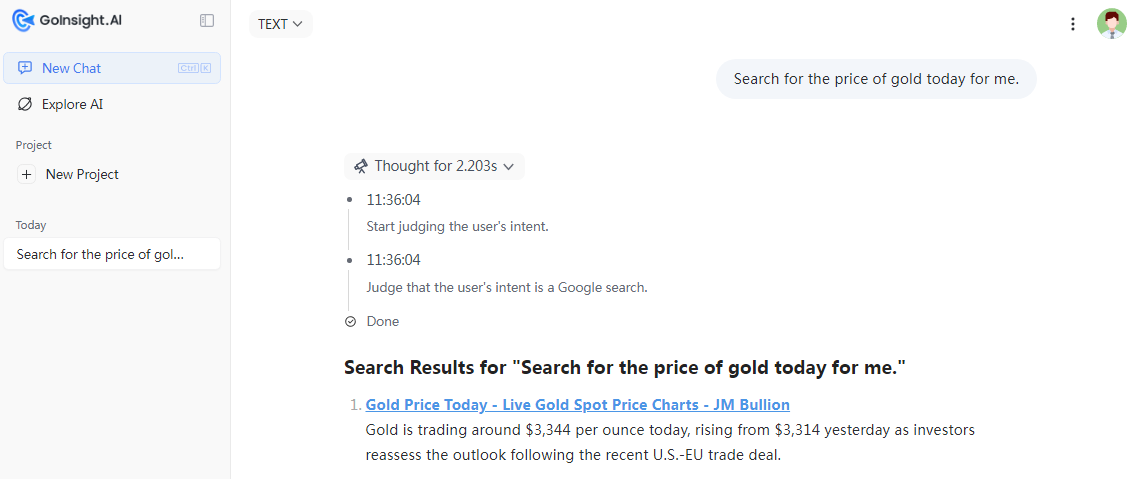
Task: Open Gold Price Today JM Bullion link
Action: 578,404
